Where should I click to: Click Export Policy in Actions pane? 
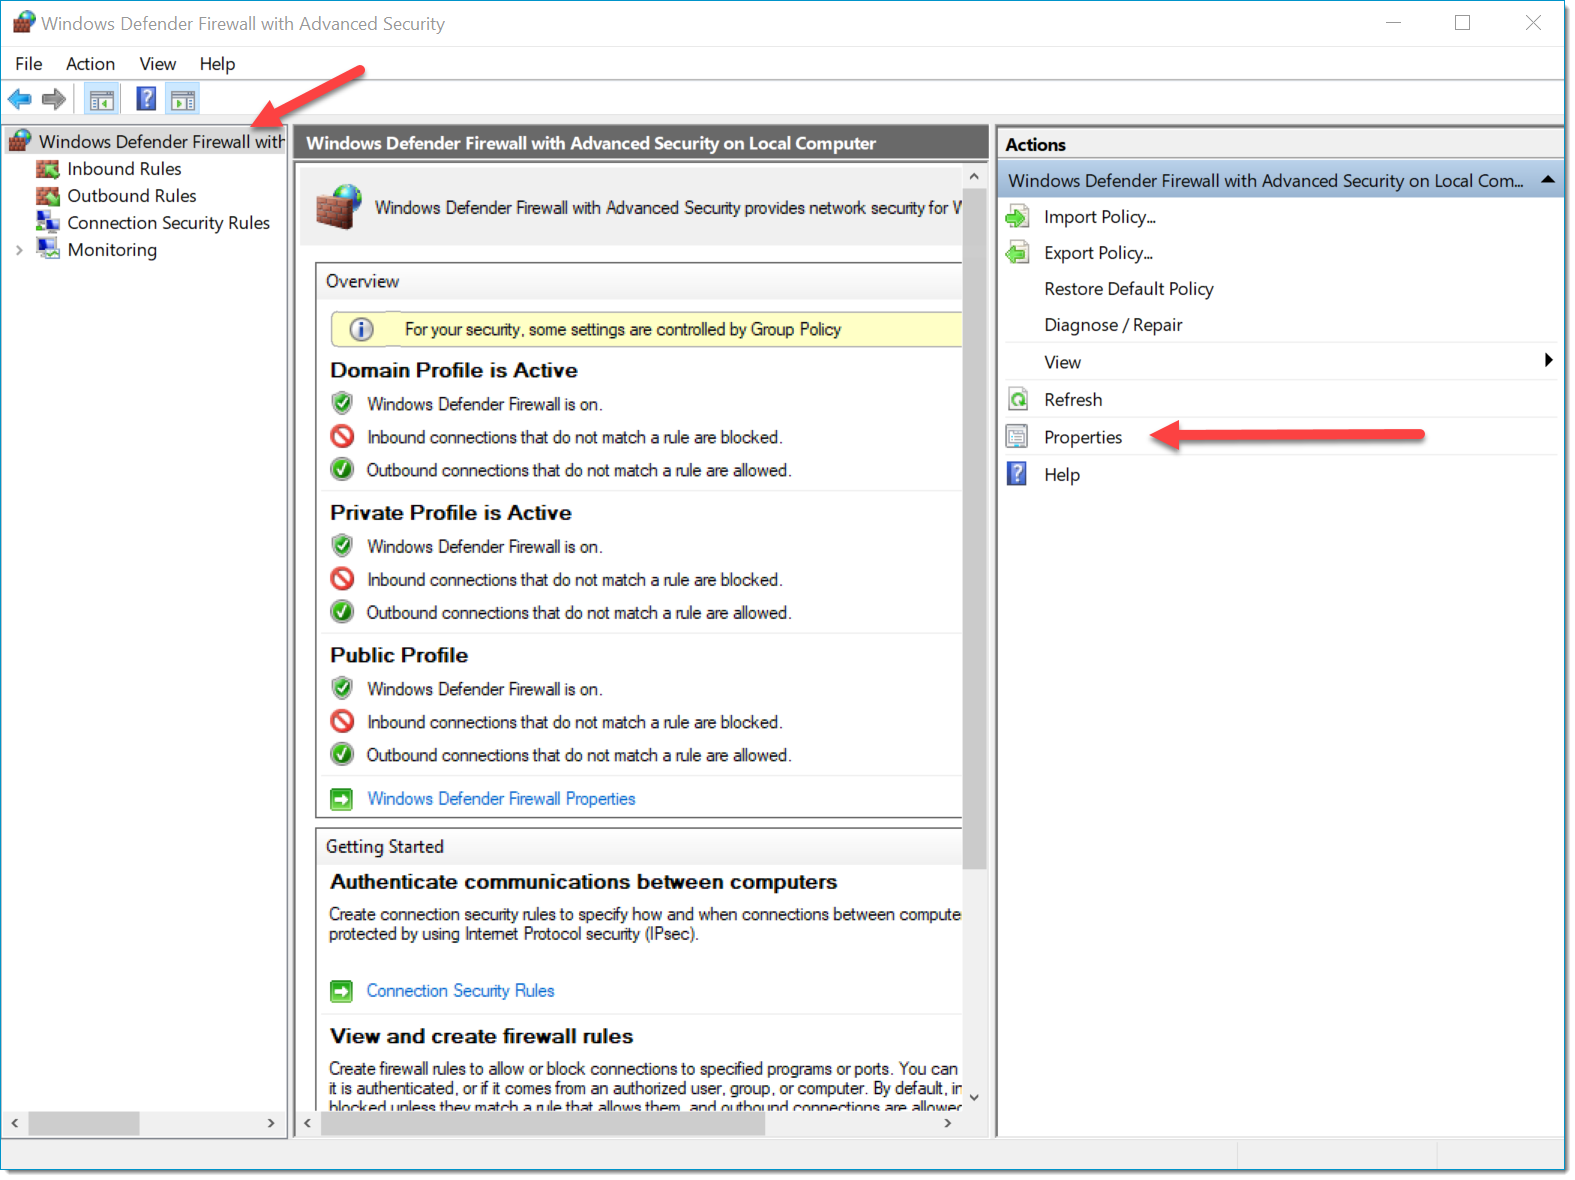1098,253
